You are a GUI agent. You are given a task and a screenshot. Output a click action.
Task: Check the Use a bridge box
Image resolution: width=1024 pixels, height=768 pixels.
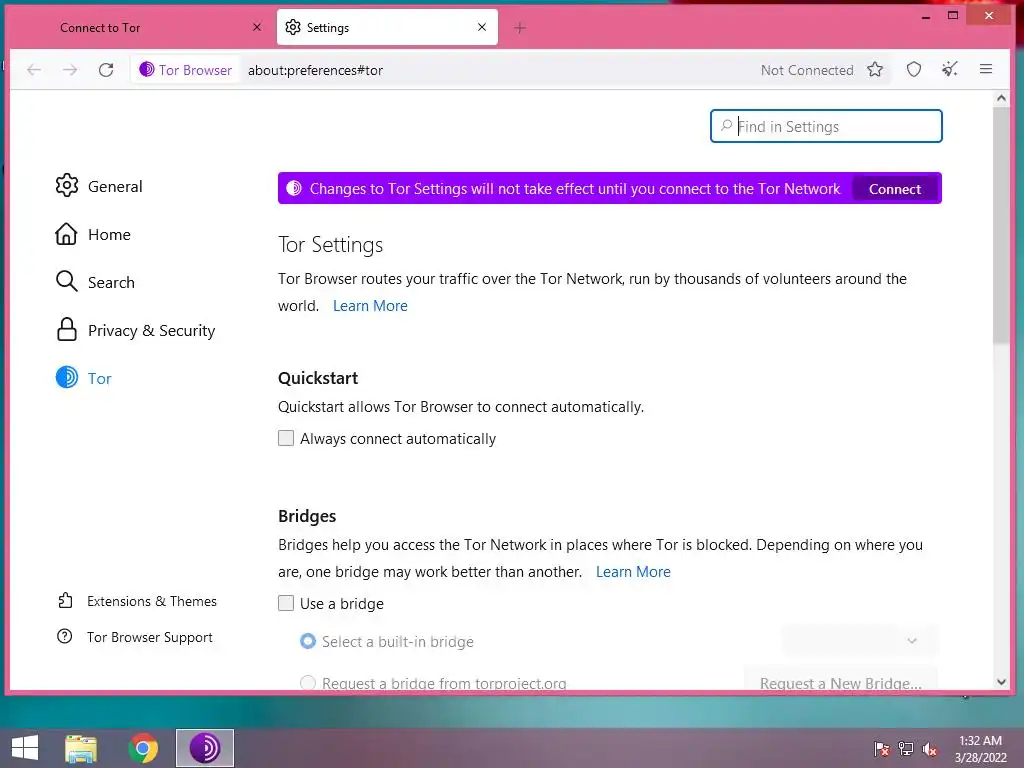click(286, 603)
